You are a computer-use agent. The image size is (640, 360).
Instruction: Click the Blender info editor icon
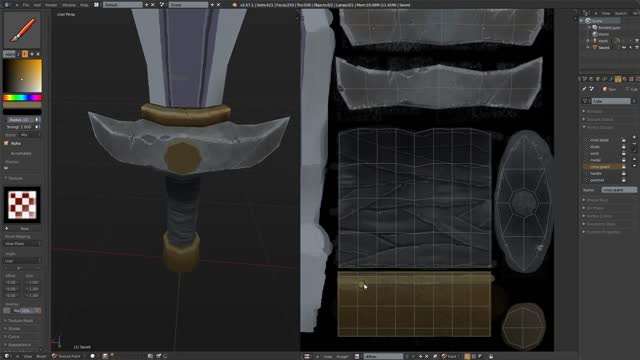7,5
